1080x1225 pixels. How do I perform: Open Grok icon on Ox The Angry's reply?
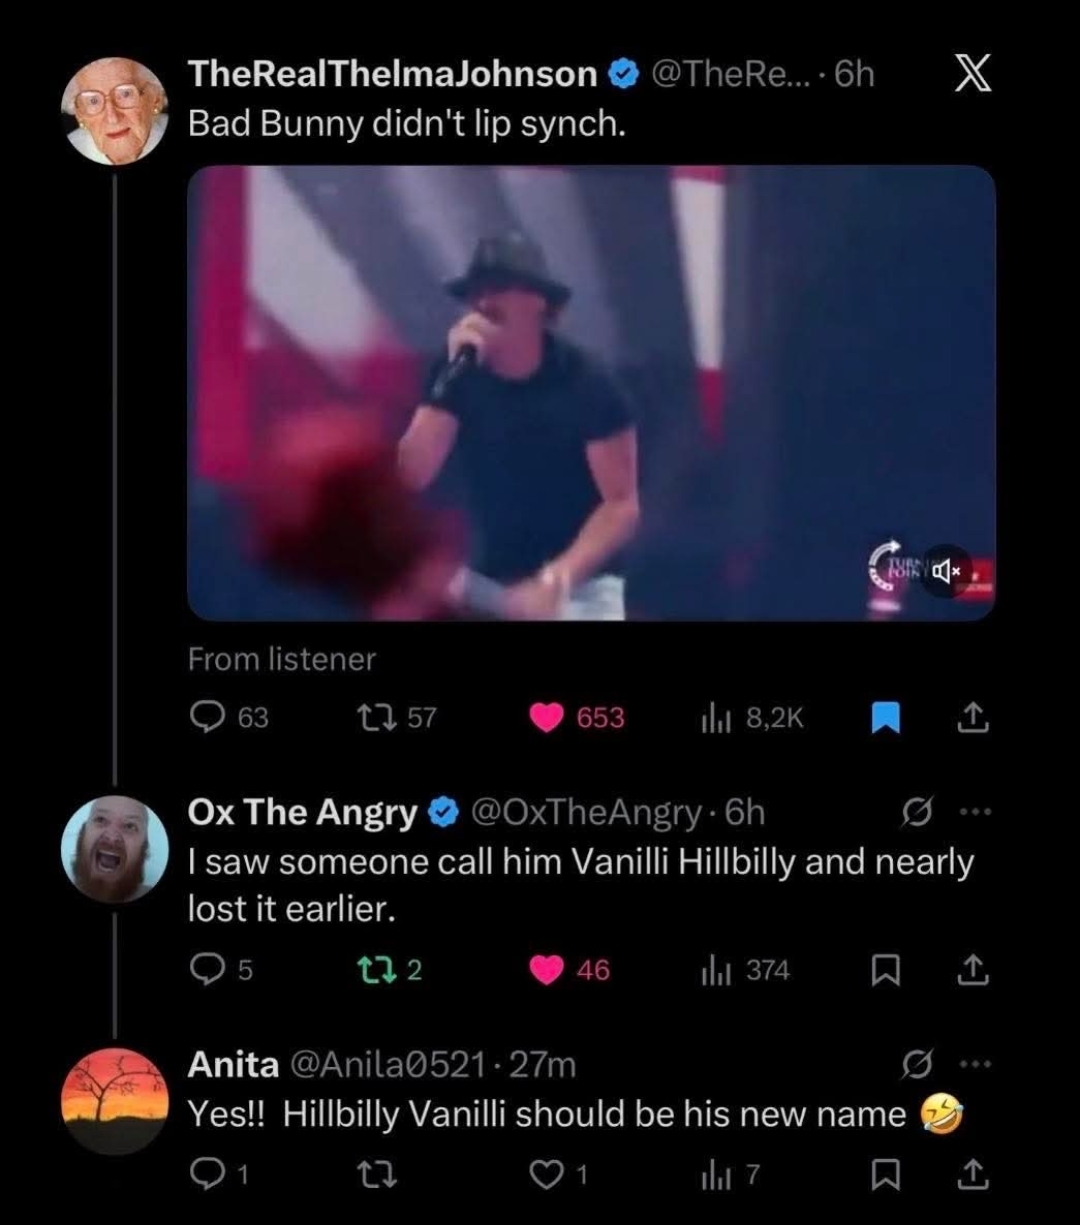(913, 813)
